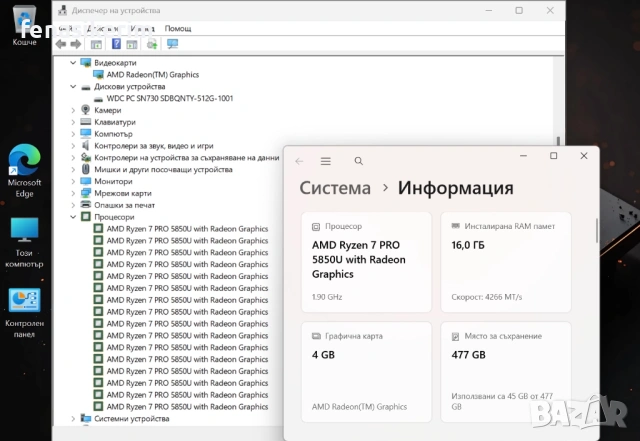Toggle the action pane toolbar icon
The image size is (640, 441).
click(x=132, y=44)
